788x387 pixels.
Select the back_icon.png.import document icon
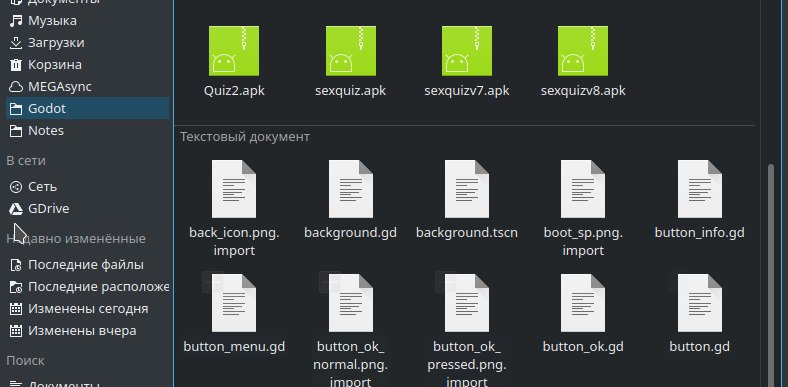point(234,189)
